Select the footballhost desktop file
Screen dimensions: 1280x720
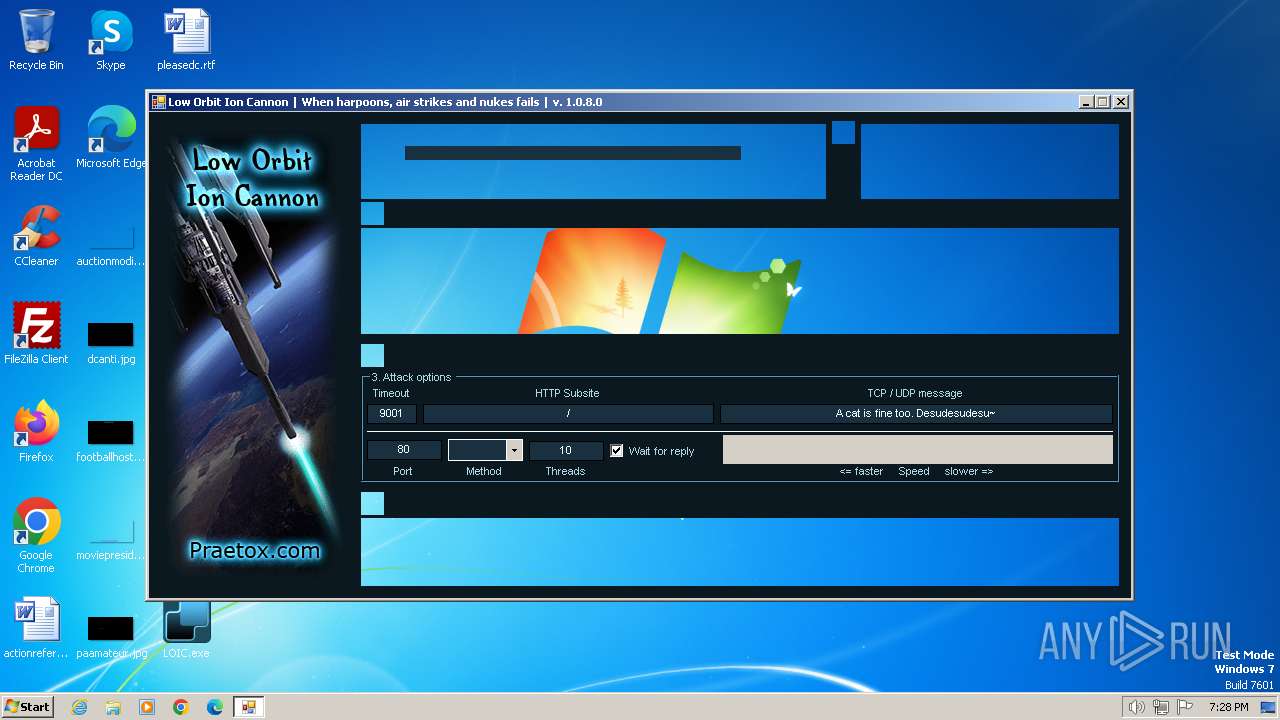pyautogui.click(x=110, y=440)
